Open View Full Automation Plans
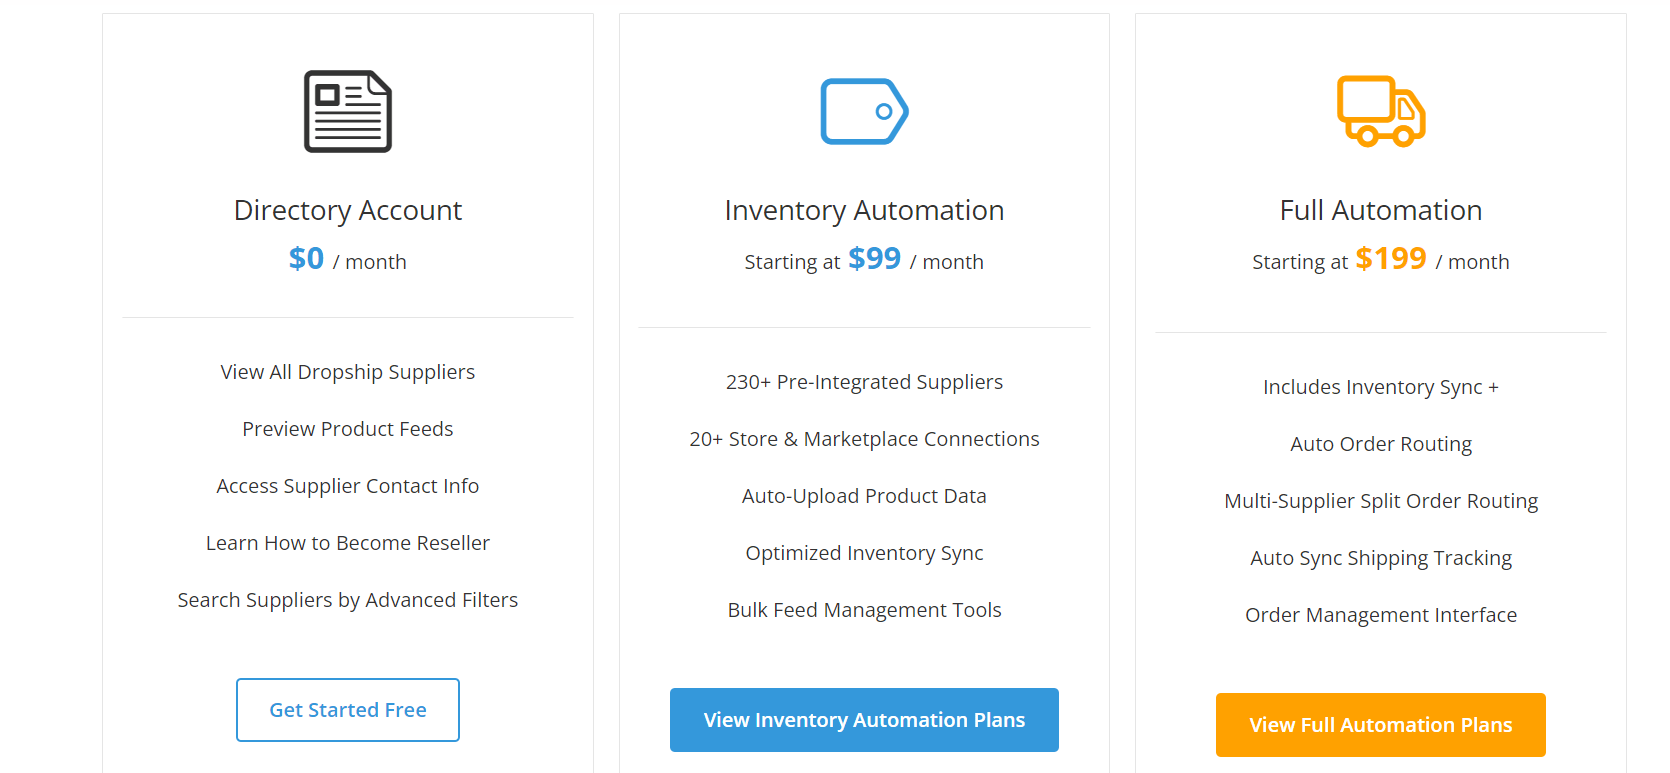This screenshot has height=773, width=1670. [x=1381, y=725]
